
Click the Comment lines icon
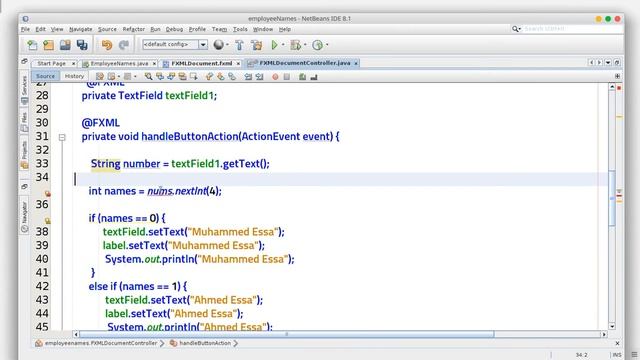[302, 76]
